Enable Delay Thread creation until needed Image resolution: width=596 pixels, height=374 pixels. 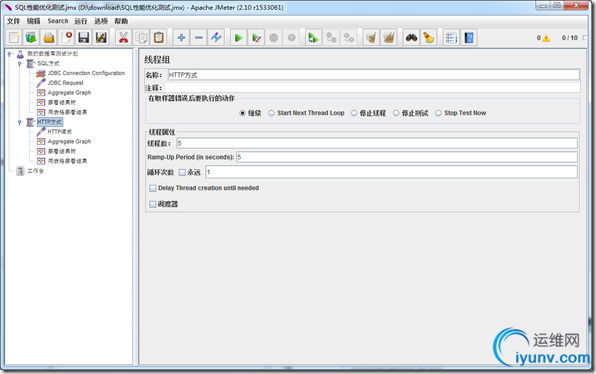[x=153, y=188]
